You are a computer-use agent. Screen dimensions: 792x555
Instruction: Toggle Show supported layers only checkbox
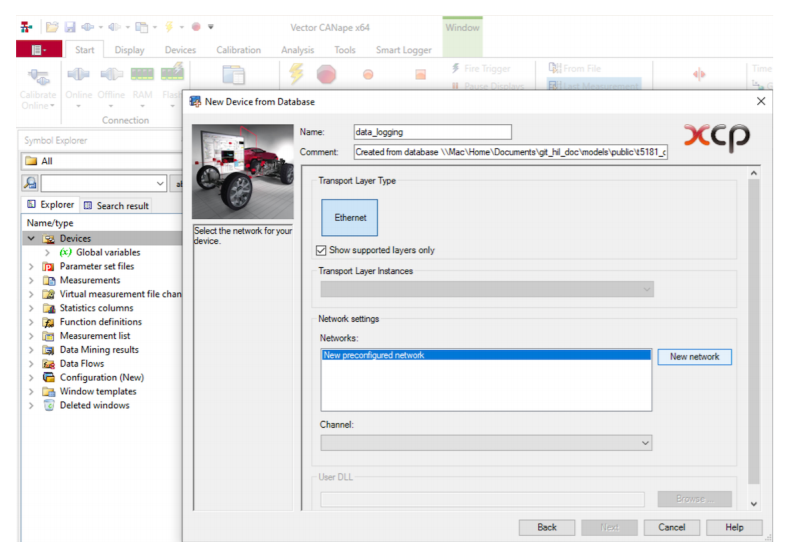(322, 250)
